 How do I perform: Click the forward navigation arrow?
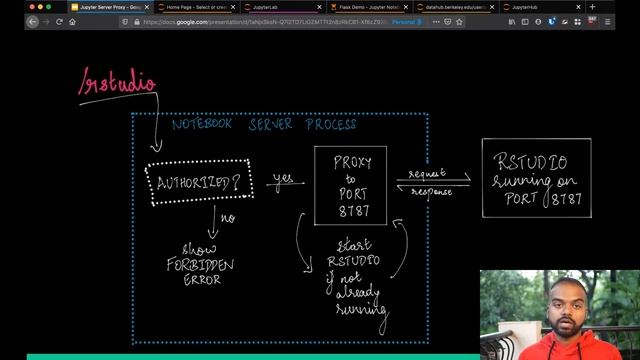tap(46, 22)
